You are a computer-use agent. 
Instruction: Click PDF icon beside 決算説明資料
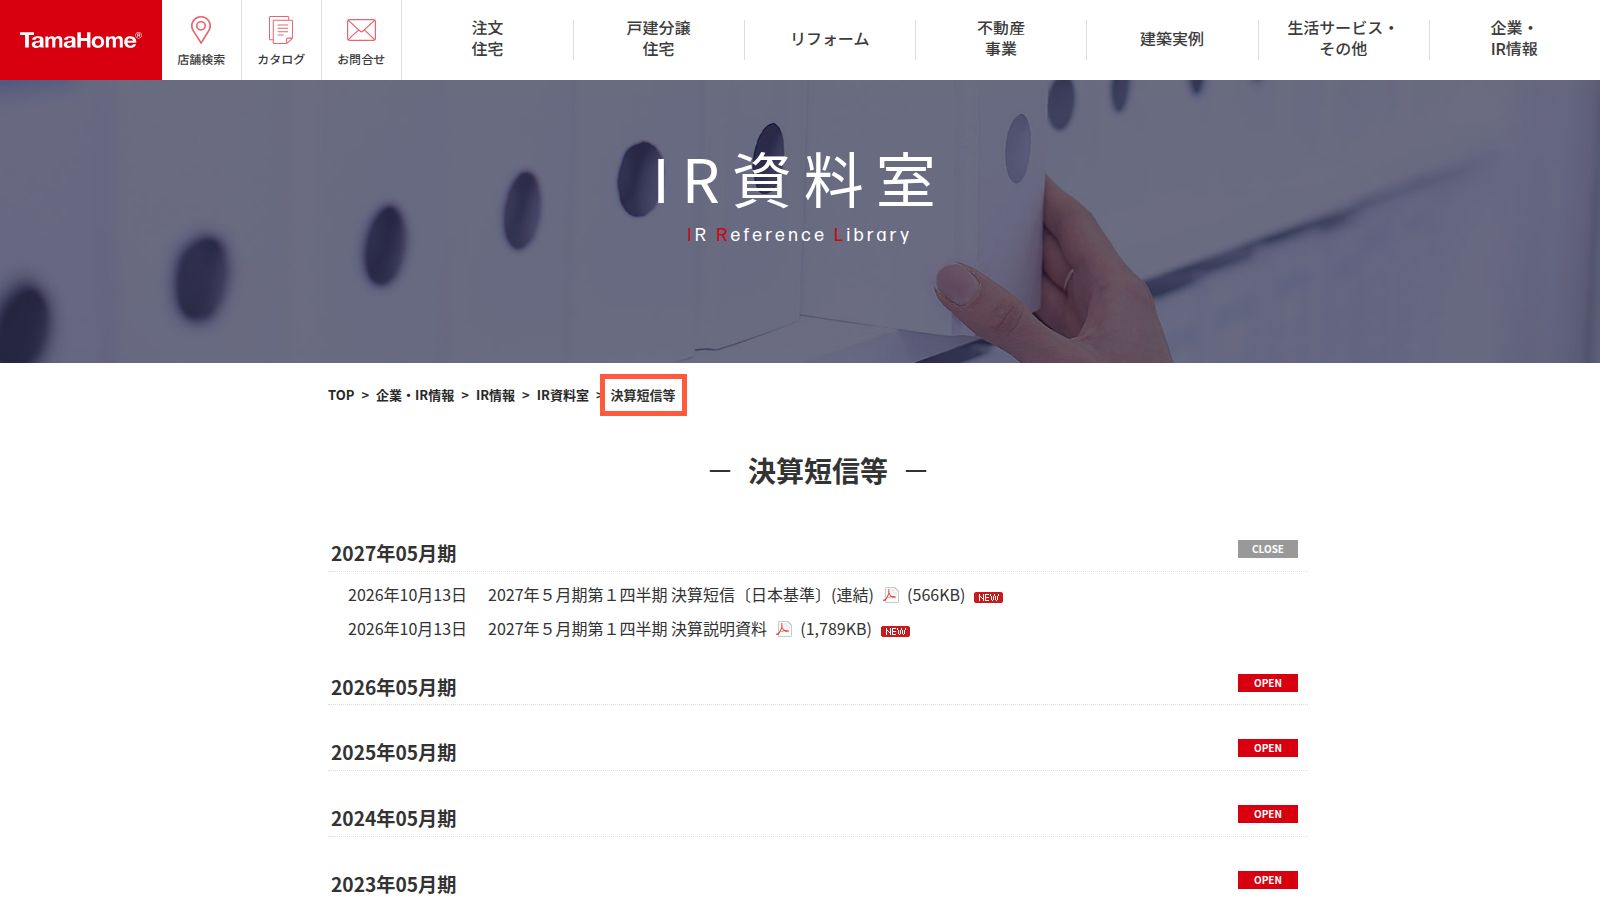pyautogui.click(x=784, y=629)
